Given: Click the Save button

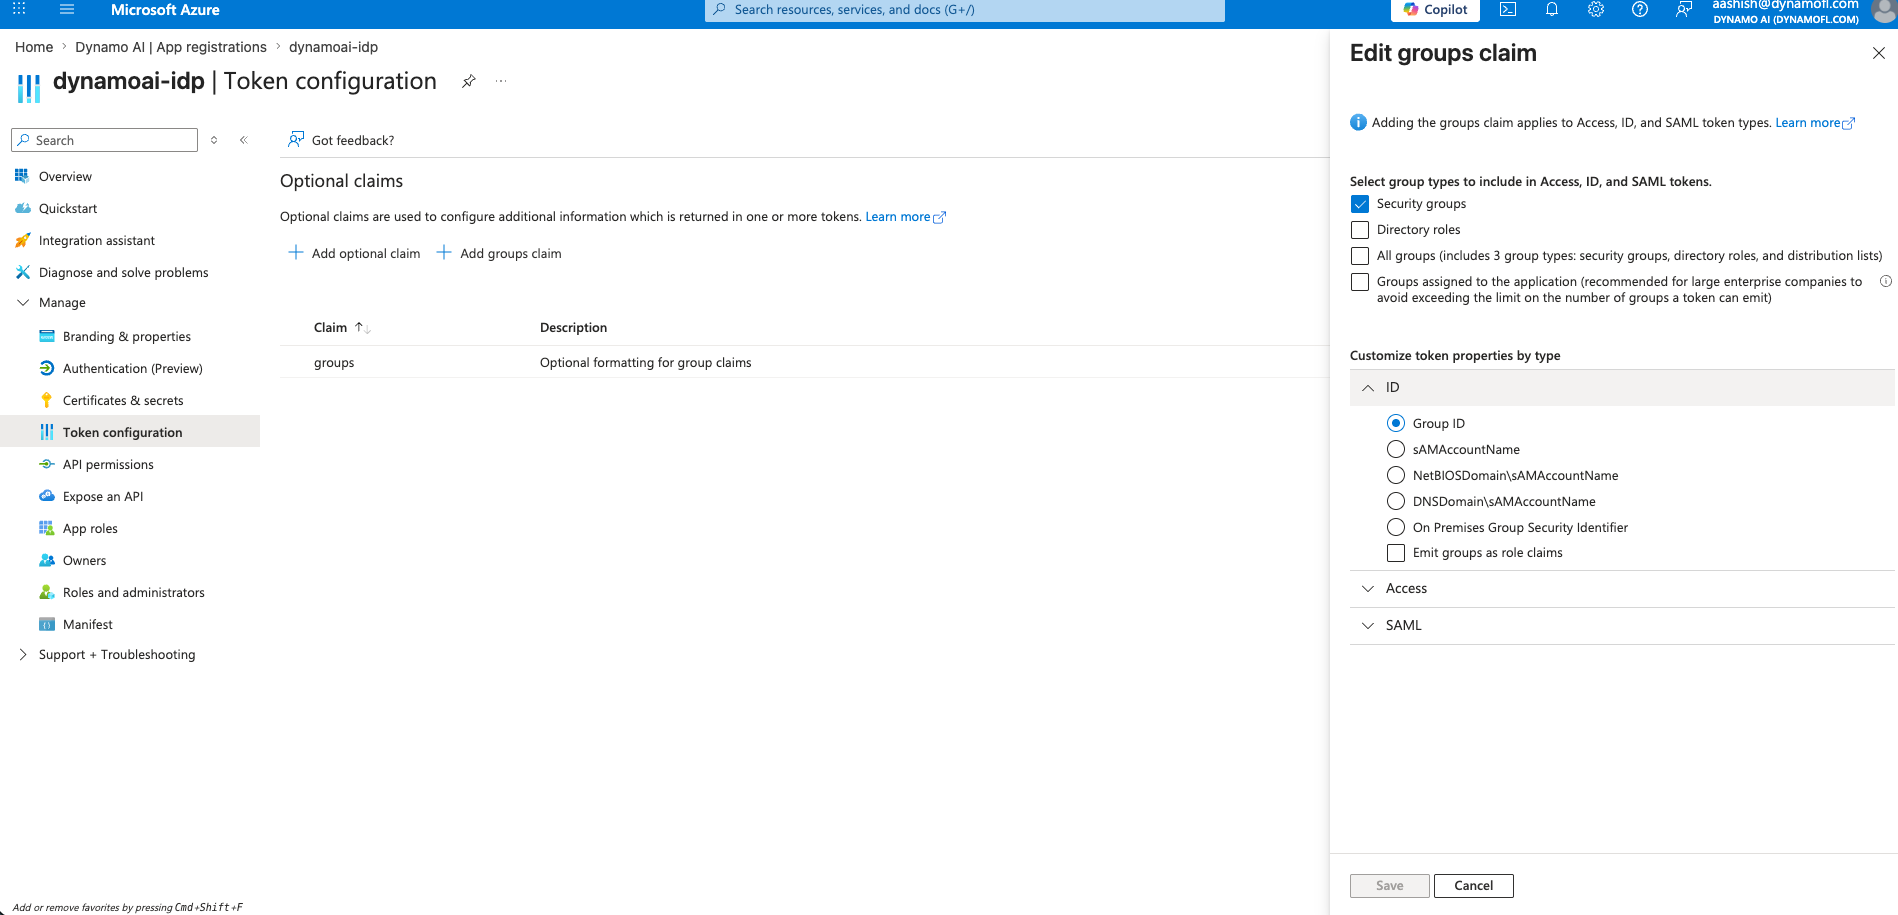Looking at the screenshot, I should (1390, 886).
